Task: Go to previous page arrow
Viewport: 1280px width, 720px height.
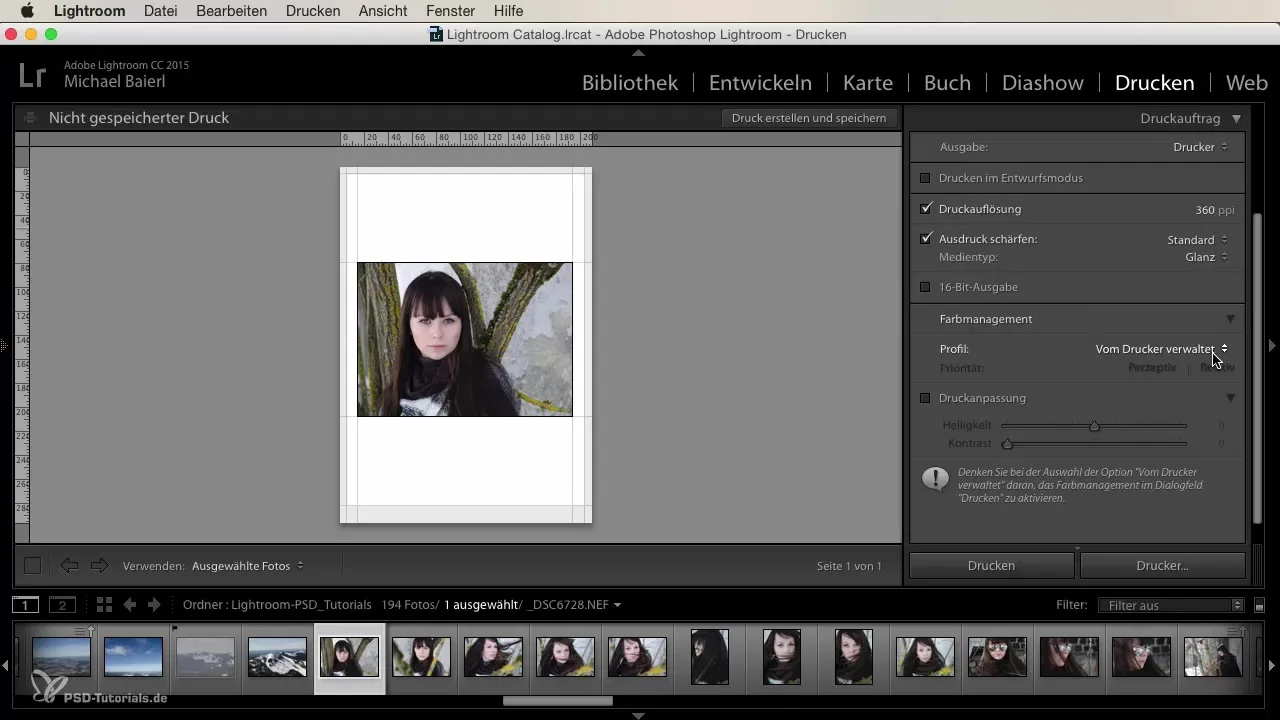Action: click(x=69, y=566)
